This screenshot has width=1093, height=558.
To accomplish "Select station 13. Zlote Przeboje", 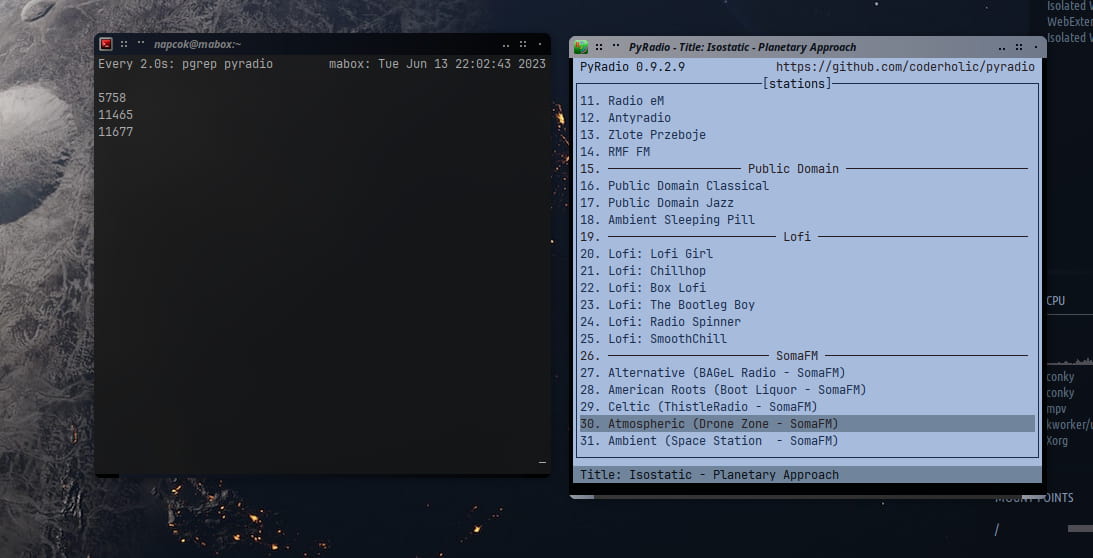I will coord(807,135).
